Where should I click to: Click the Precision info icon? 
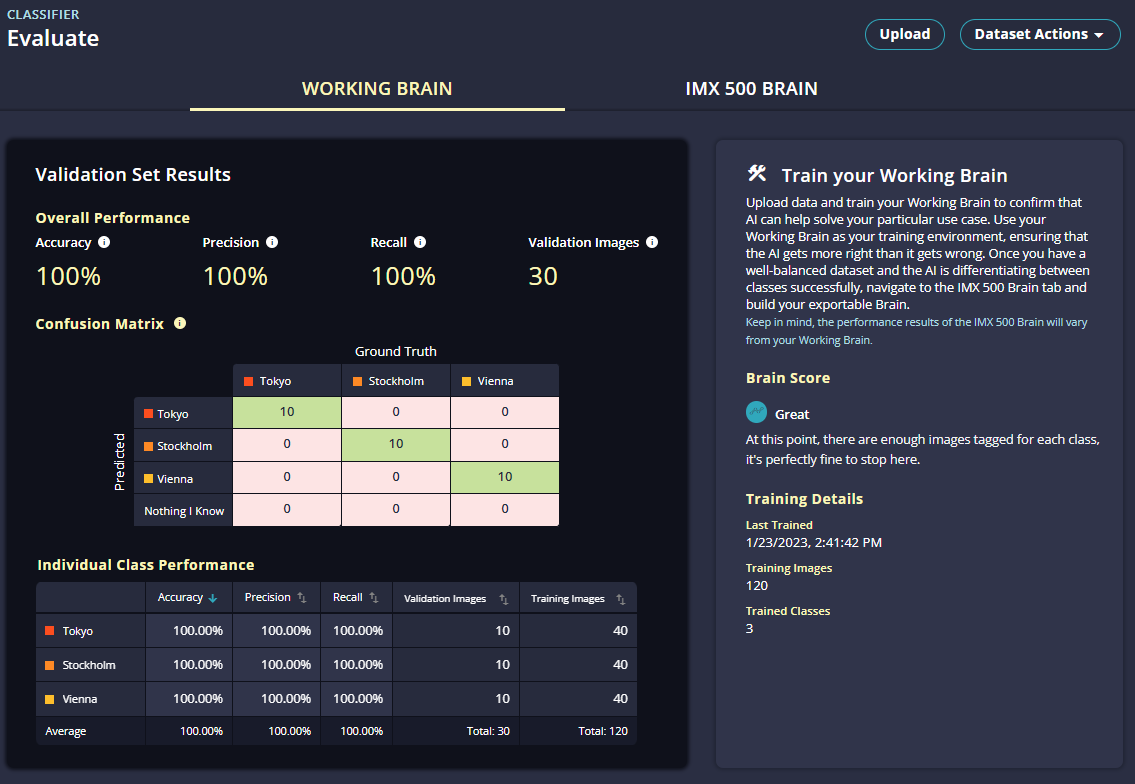coord(271,242)
